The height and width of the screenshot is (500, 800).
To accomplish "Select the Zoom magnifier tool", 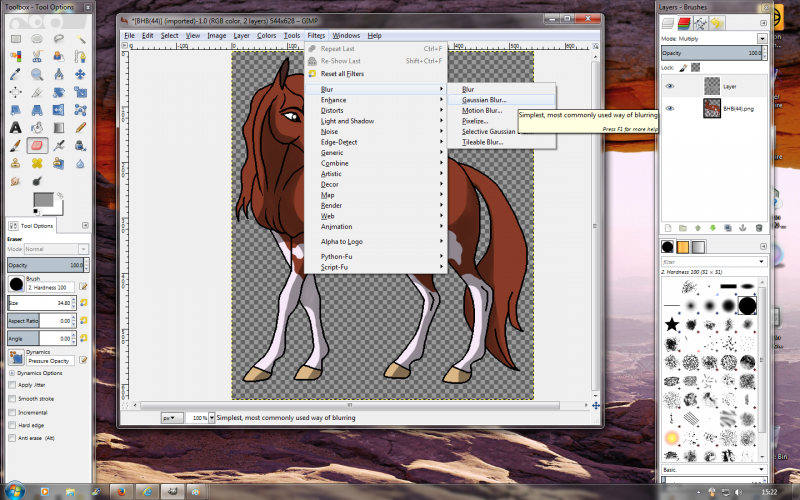I will pyautogui.click(x=37, y=74).
